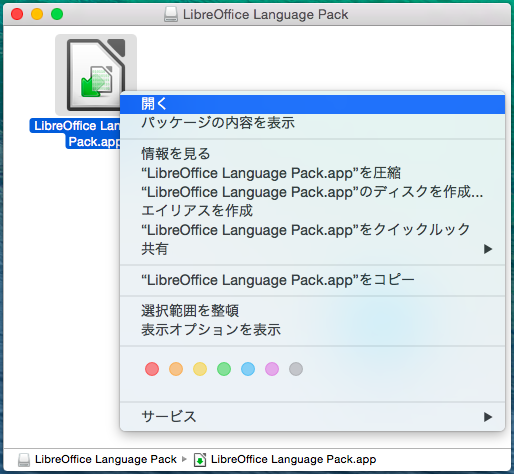The image size is (514, 474).
Task: Click LibreOffice Language Pack volume in path bar
Action: pos(106,459)
